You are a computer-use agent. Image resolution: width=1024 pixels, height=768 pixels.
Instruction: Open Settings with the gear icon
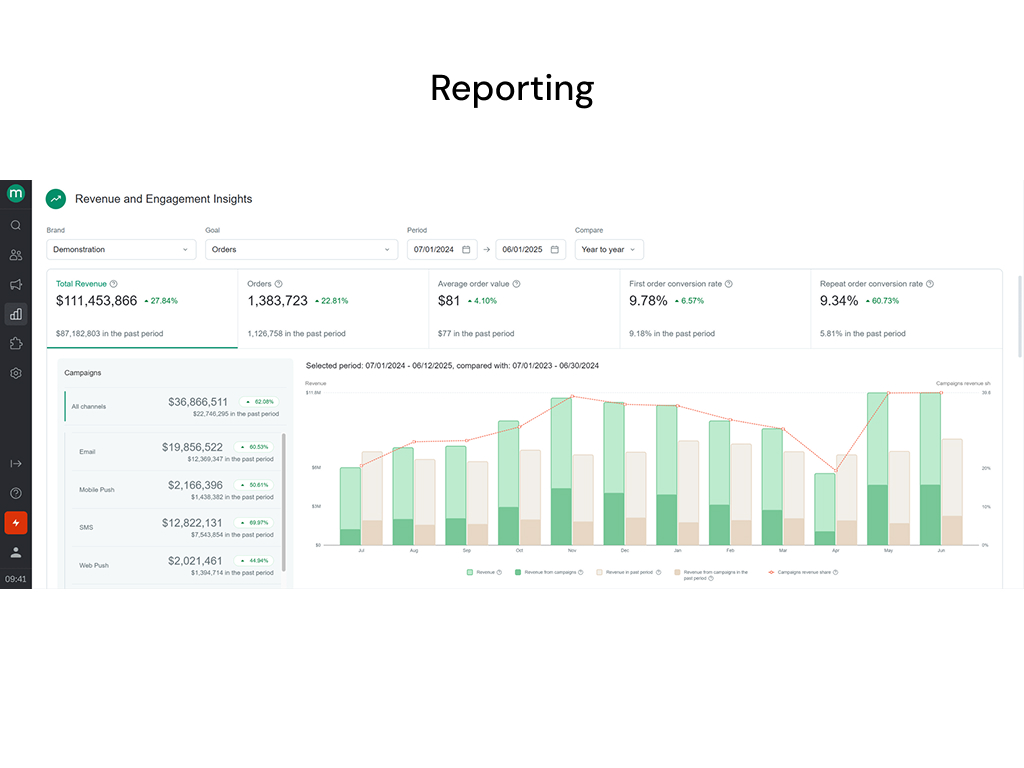click(x=16, y=373)
